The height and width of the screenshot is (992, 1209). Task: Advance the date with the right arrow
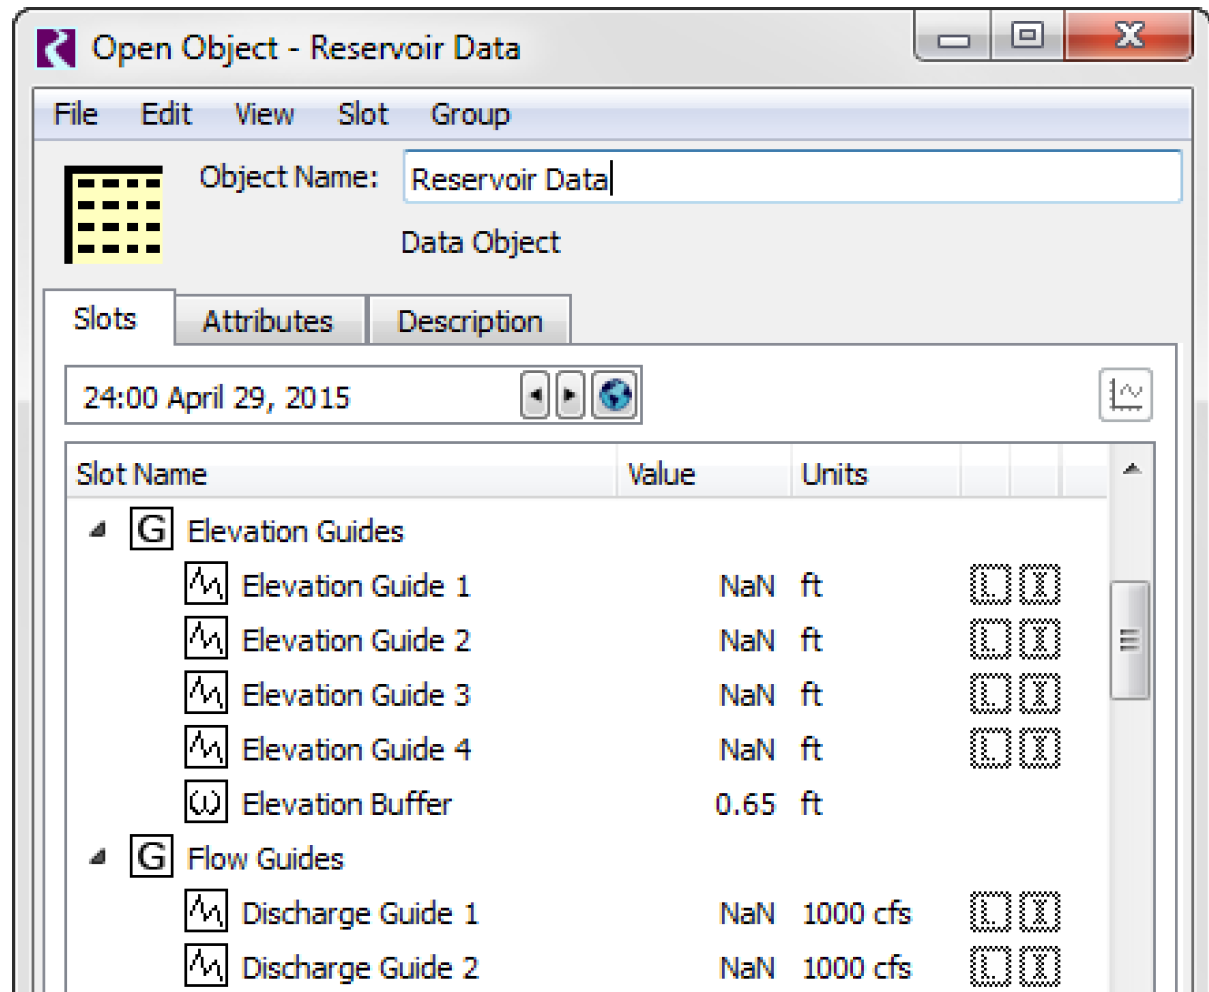(569, 397)
